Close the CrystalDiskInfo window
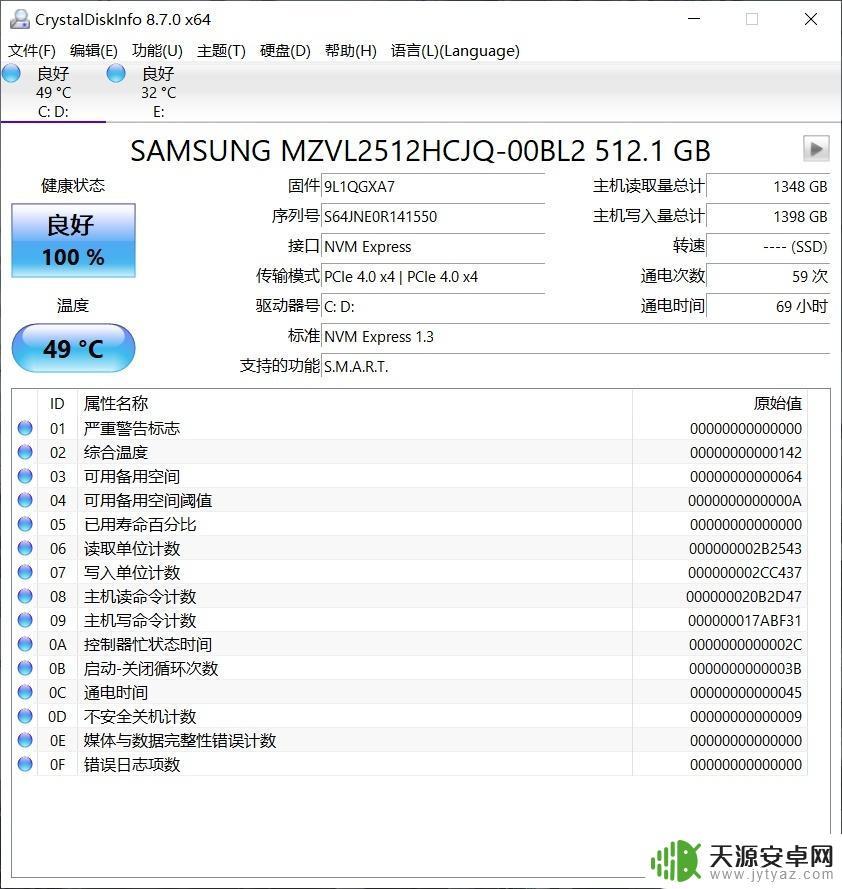 point(811,19)
